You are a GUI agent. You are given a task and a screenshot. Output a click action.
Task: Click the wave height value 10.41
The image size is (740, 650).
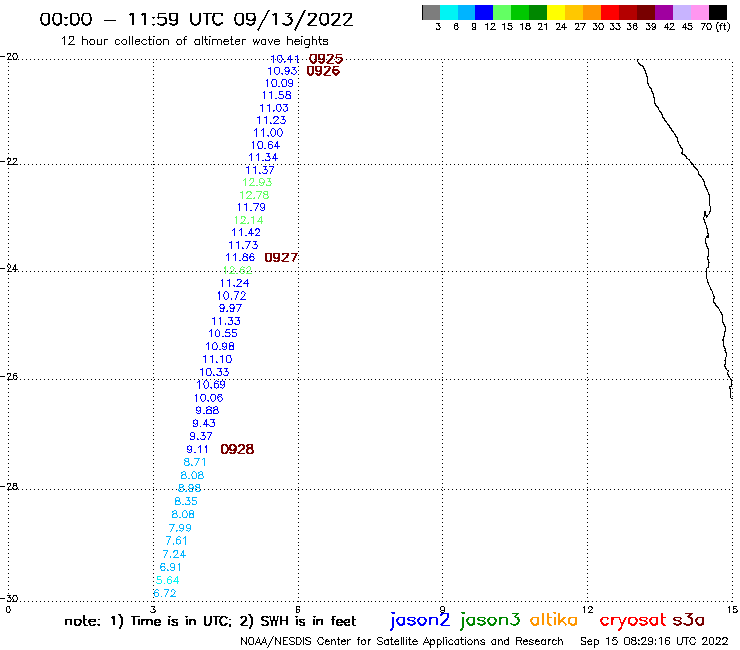(285, 59)
